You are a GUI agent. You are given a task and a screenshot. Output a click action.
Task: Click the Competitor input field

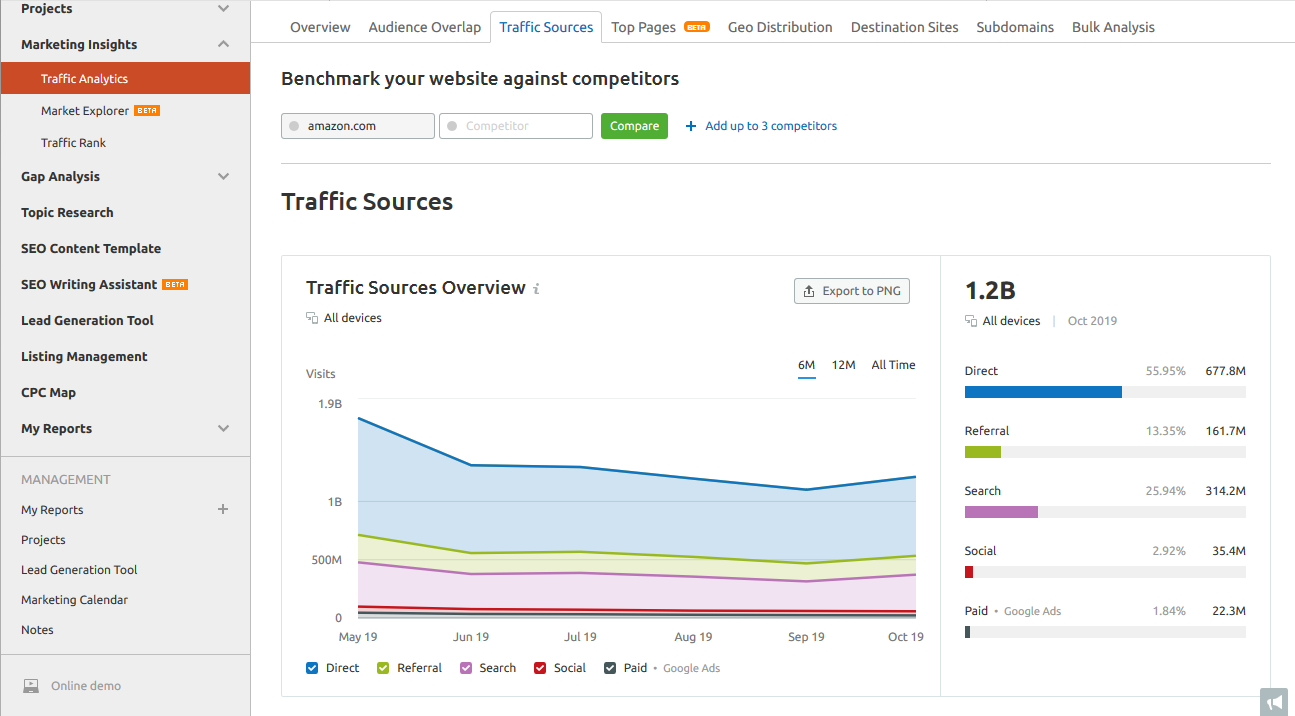515,125
